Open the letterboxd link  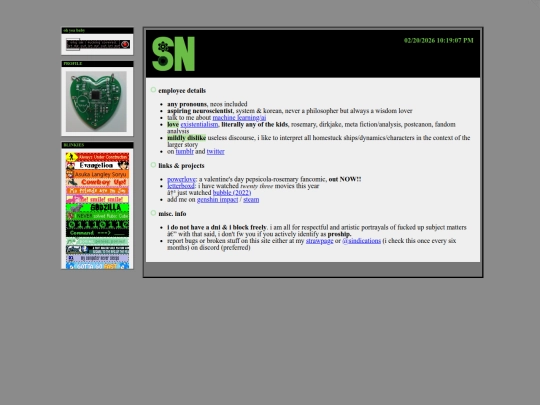point(181,186)
